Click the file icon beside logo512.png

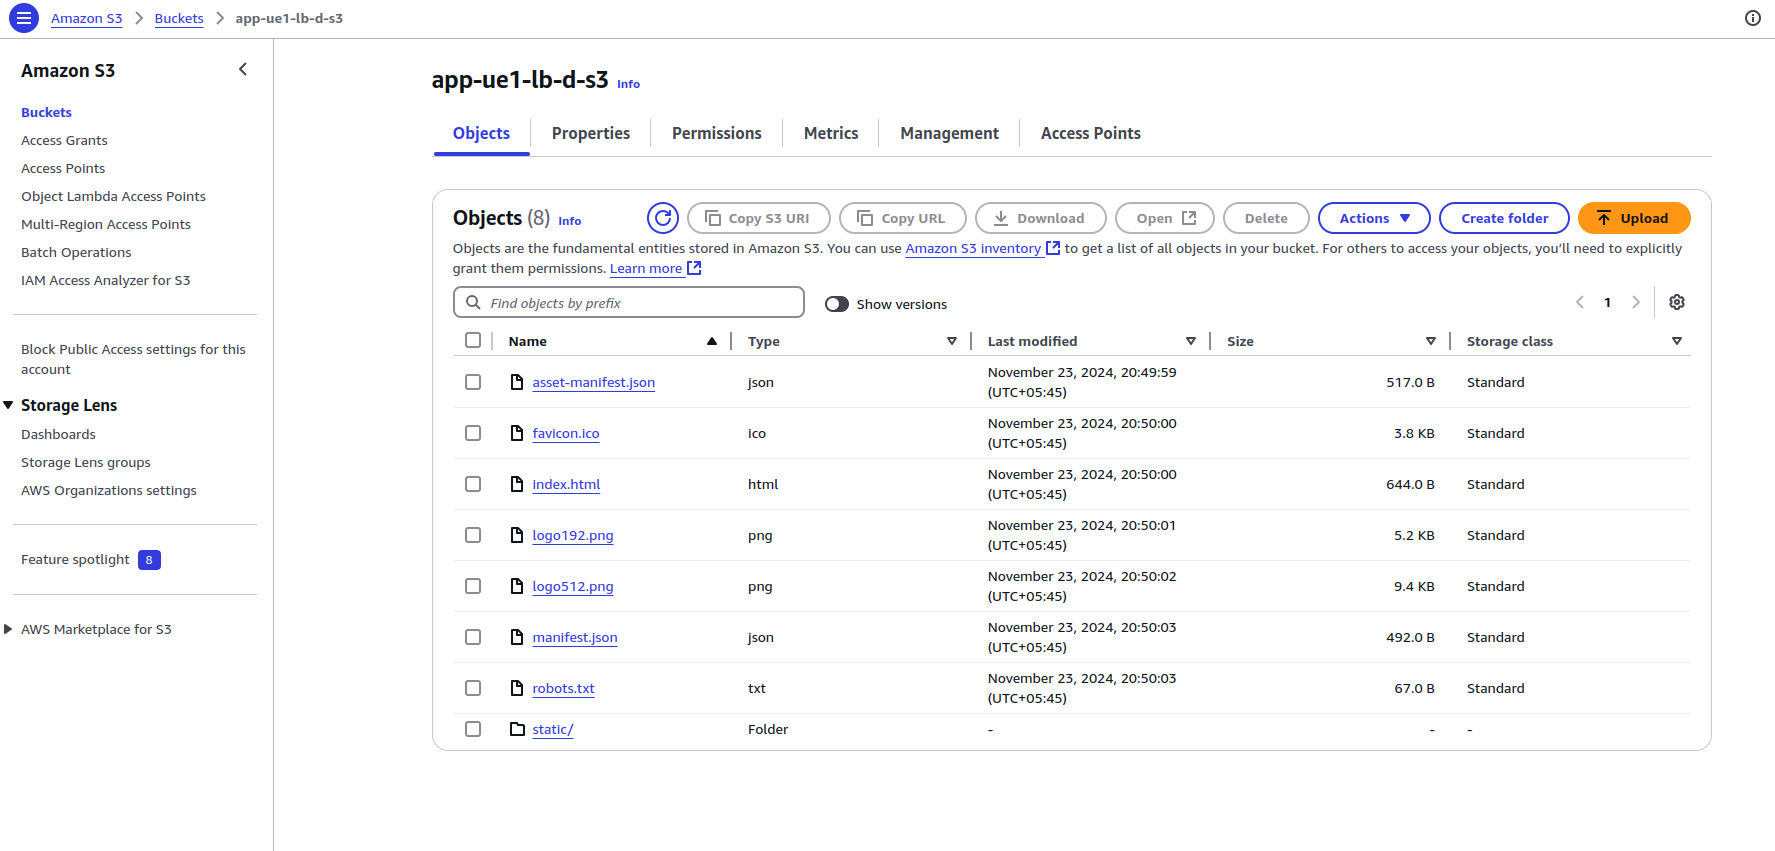pos(517,586)
